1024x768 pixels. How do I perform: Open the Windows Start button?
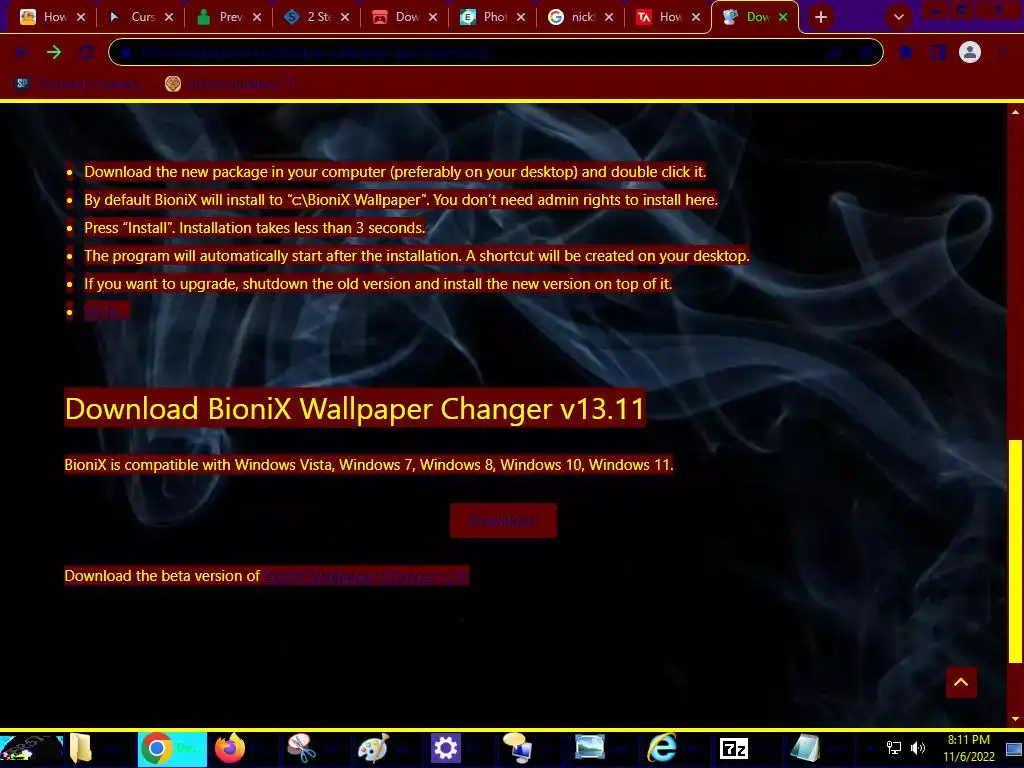coord(30,749)
